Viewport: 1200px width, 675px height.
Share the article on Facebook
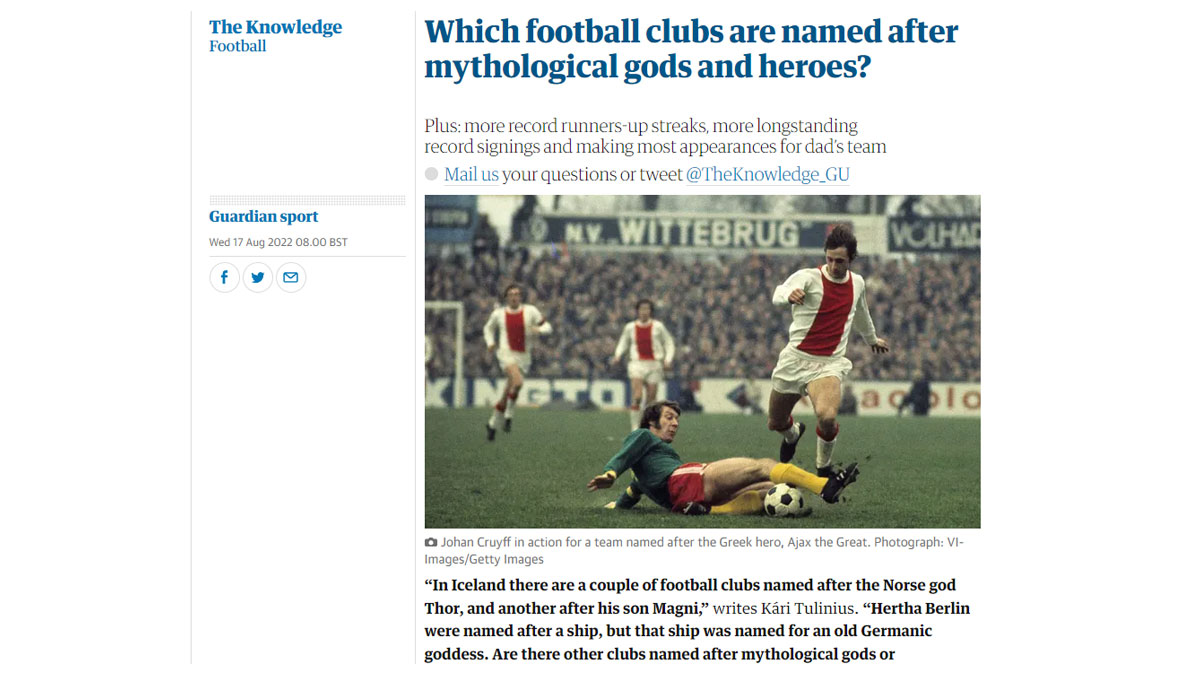coord(224,277)
